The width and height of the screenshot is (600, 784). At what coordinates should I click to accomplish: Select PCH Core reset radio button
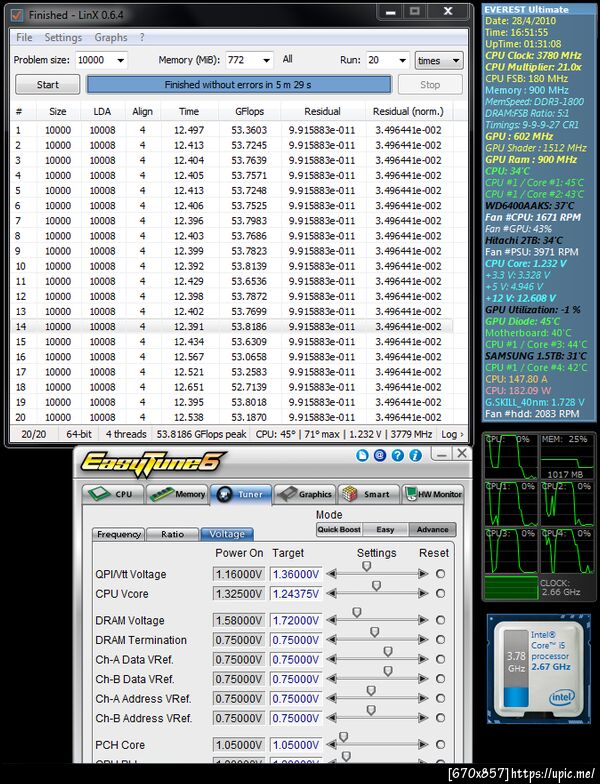coord(440,744)
